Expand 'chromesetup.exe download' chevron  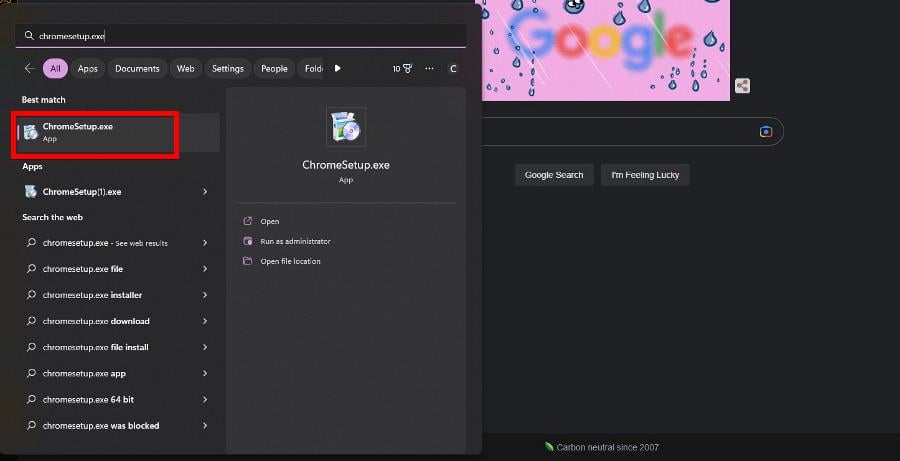[x=205, y=321]
